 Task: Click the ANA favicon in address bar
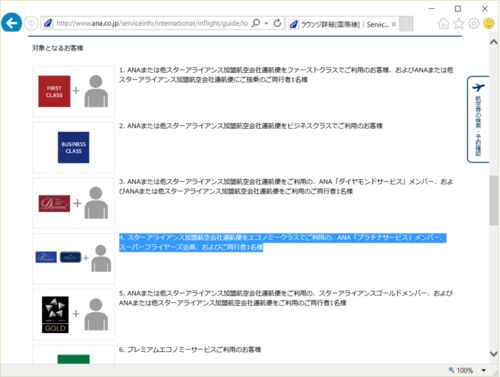tap(48, 23)
